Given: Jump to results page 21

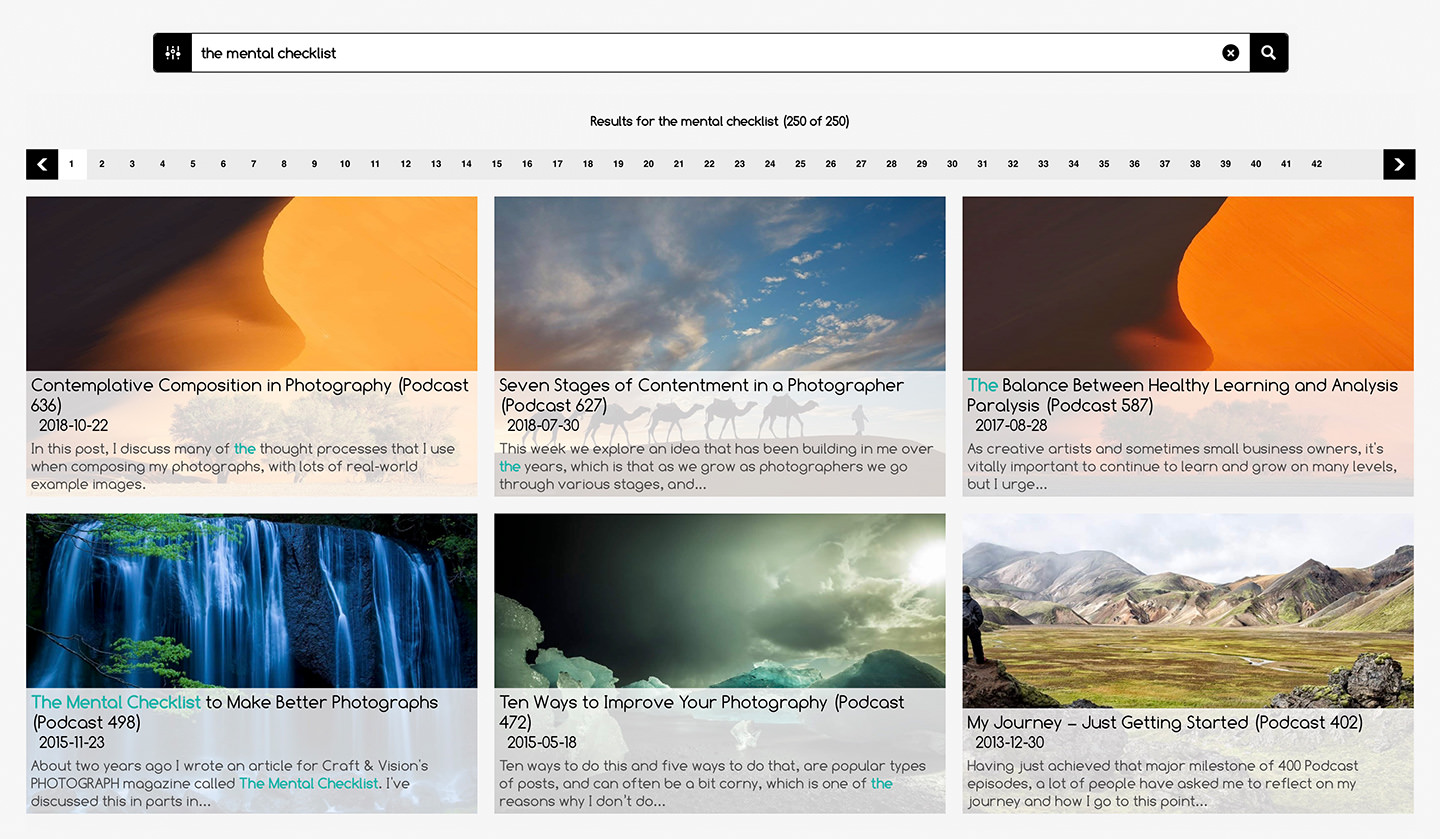Looking at the screenshot, I should click(678, 164).
